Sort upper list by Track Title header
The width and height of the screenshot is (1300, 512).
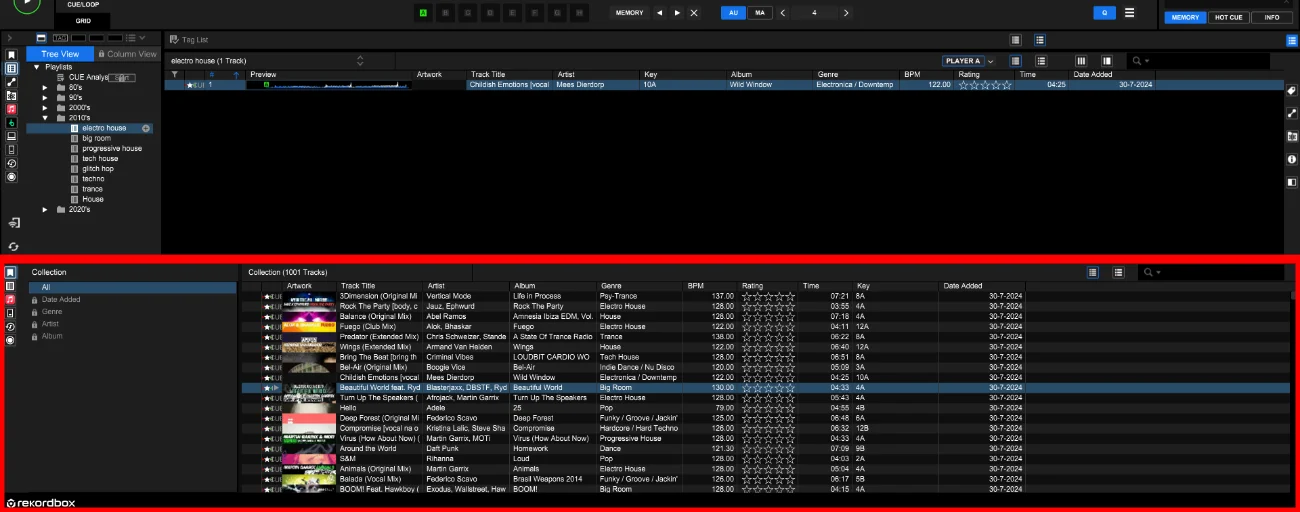click(508, 75)
